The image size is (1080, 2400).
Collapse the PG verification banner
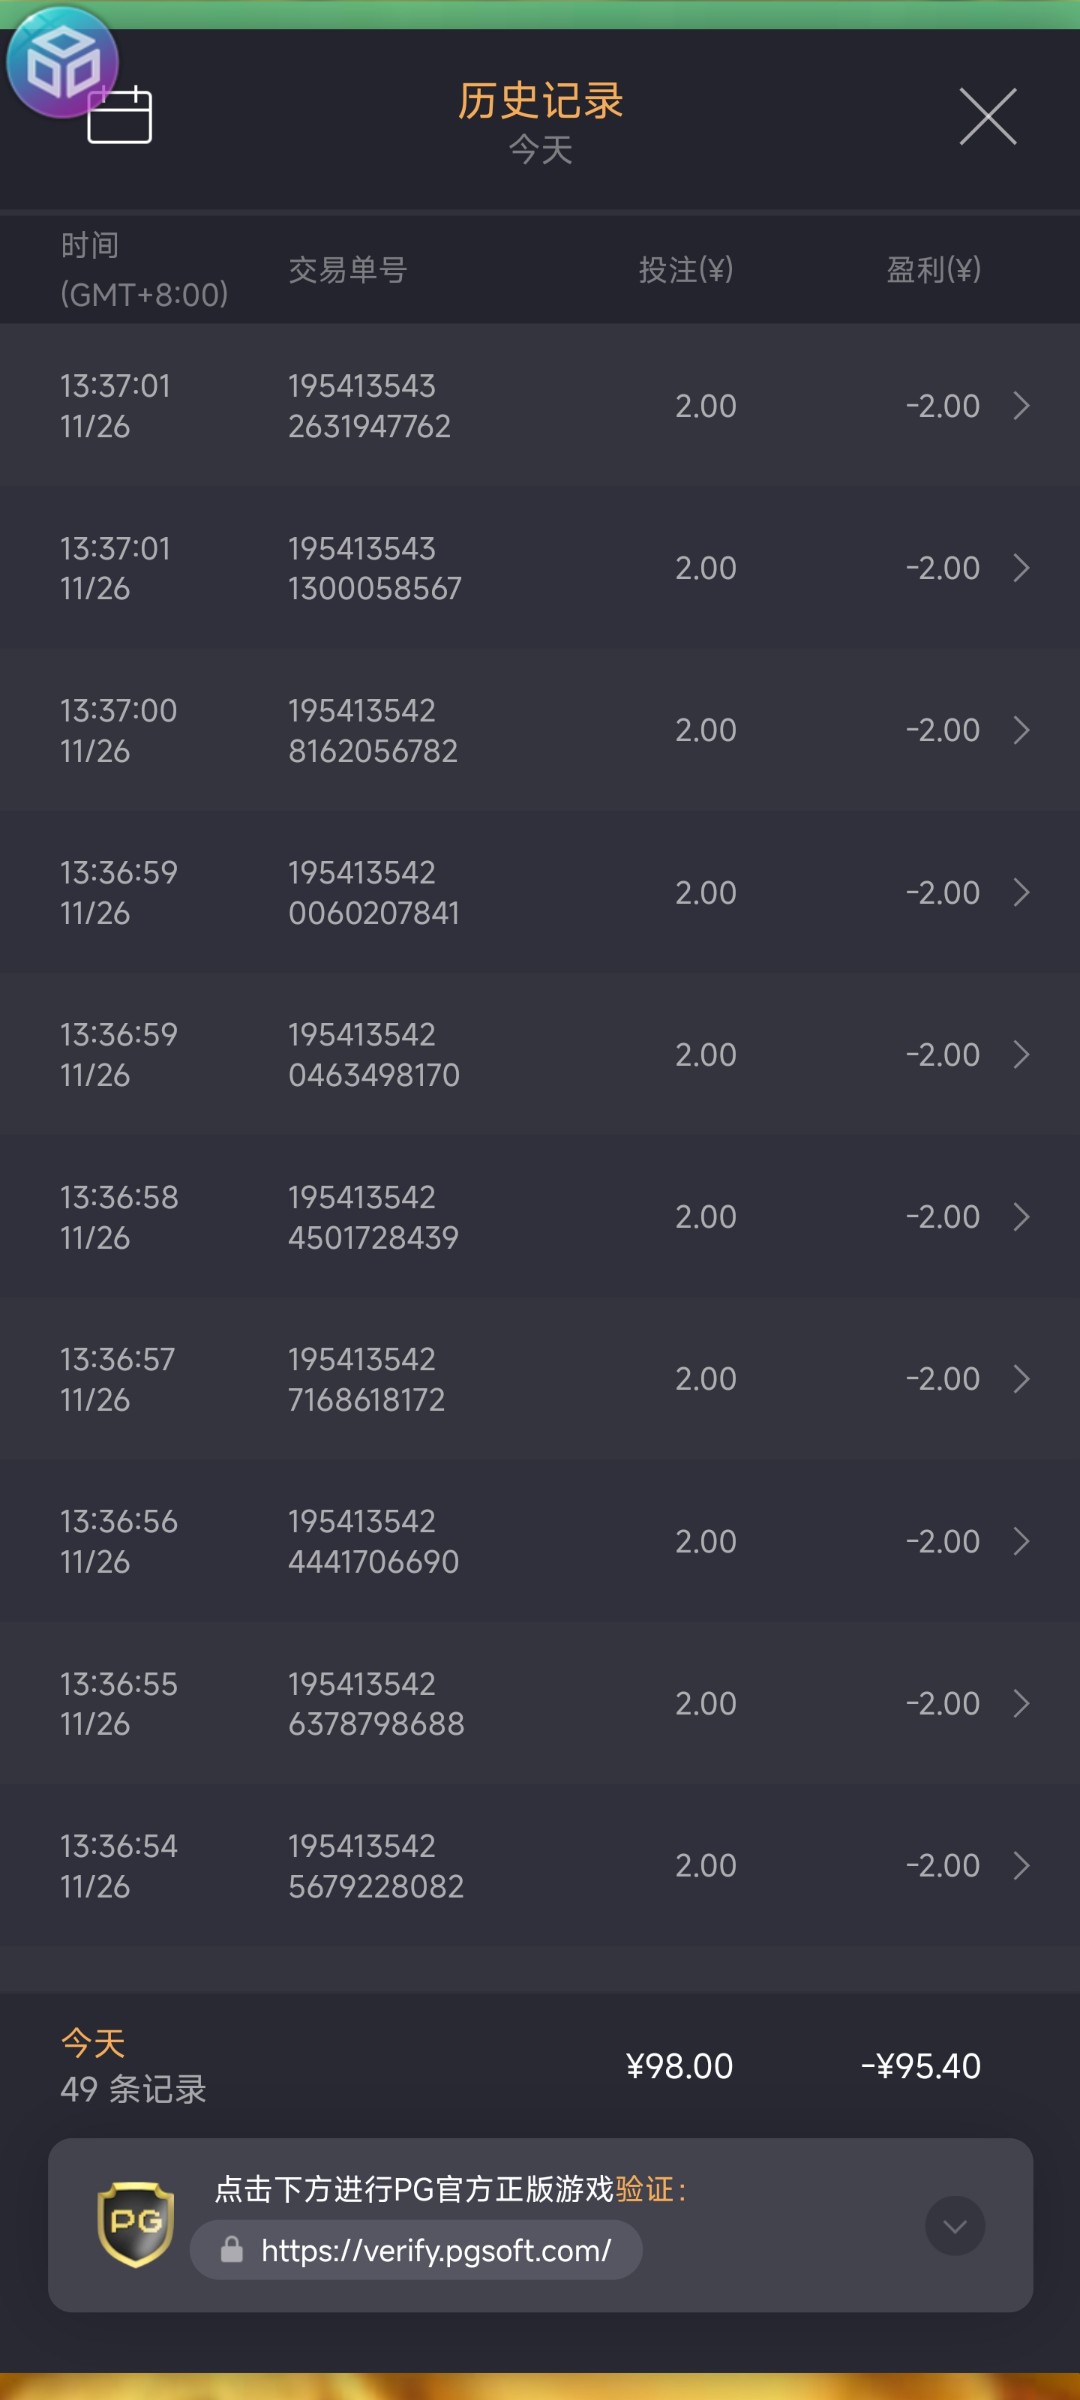954,2225
